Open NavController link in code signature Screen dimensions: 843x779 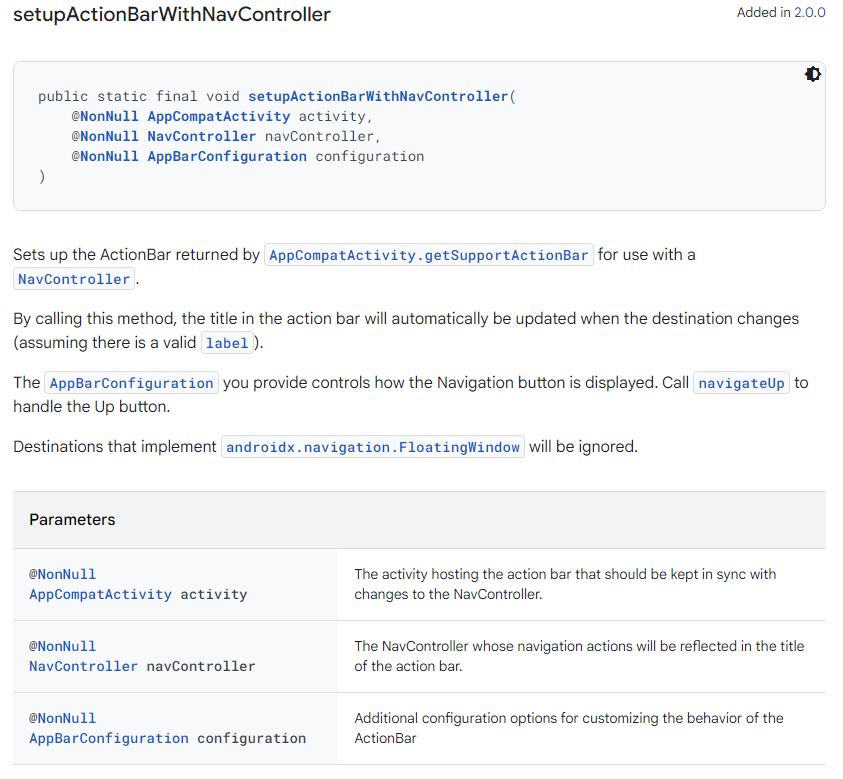coord(202,136)
